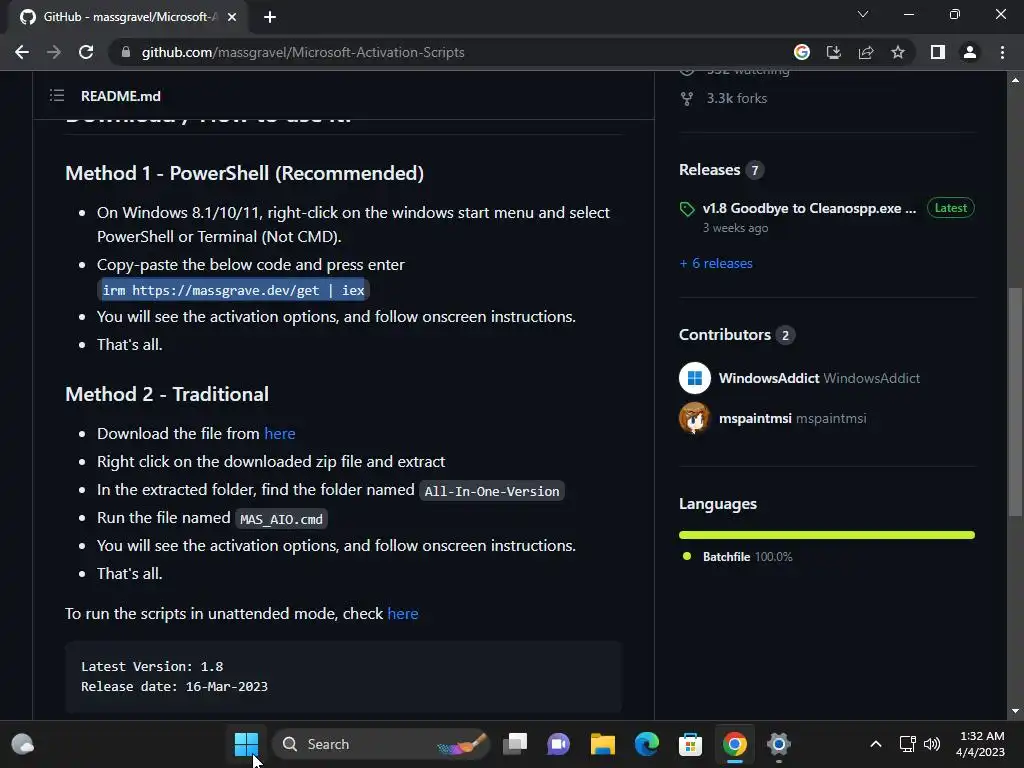
Task: Open Settings from taskbar
Action: pos(778,744)
